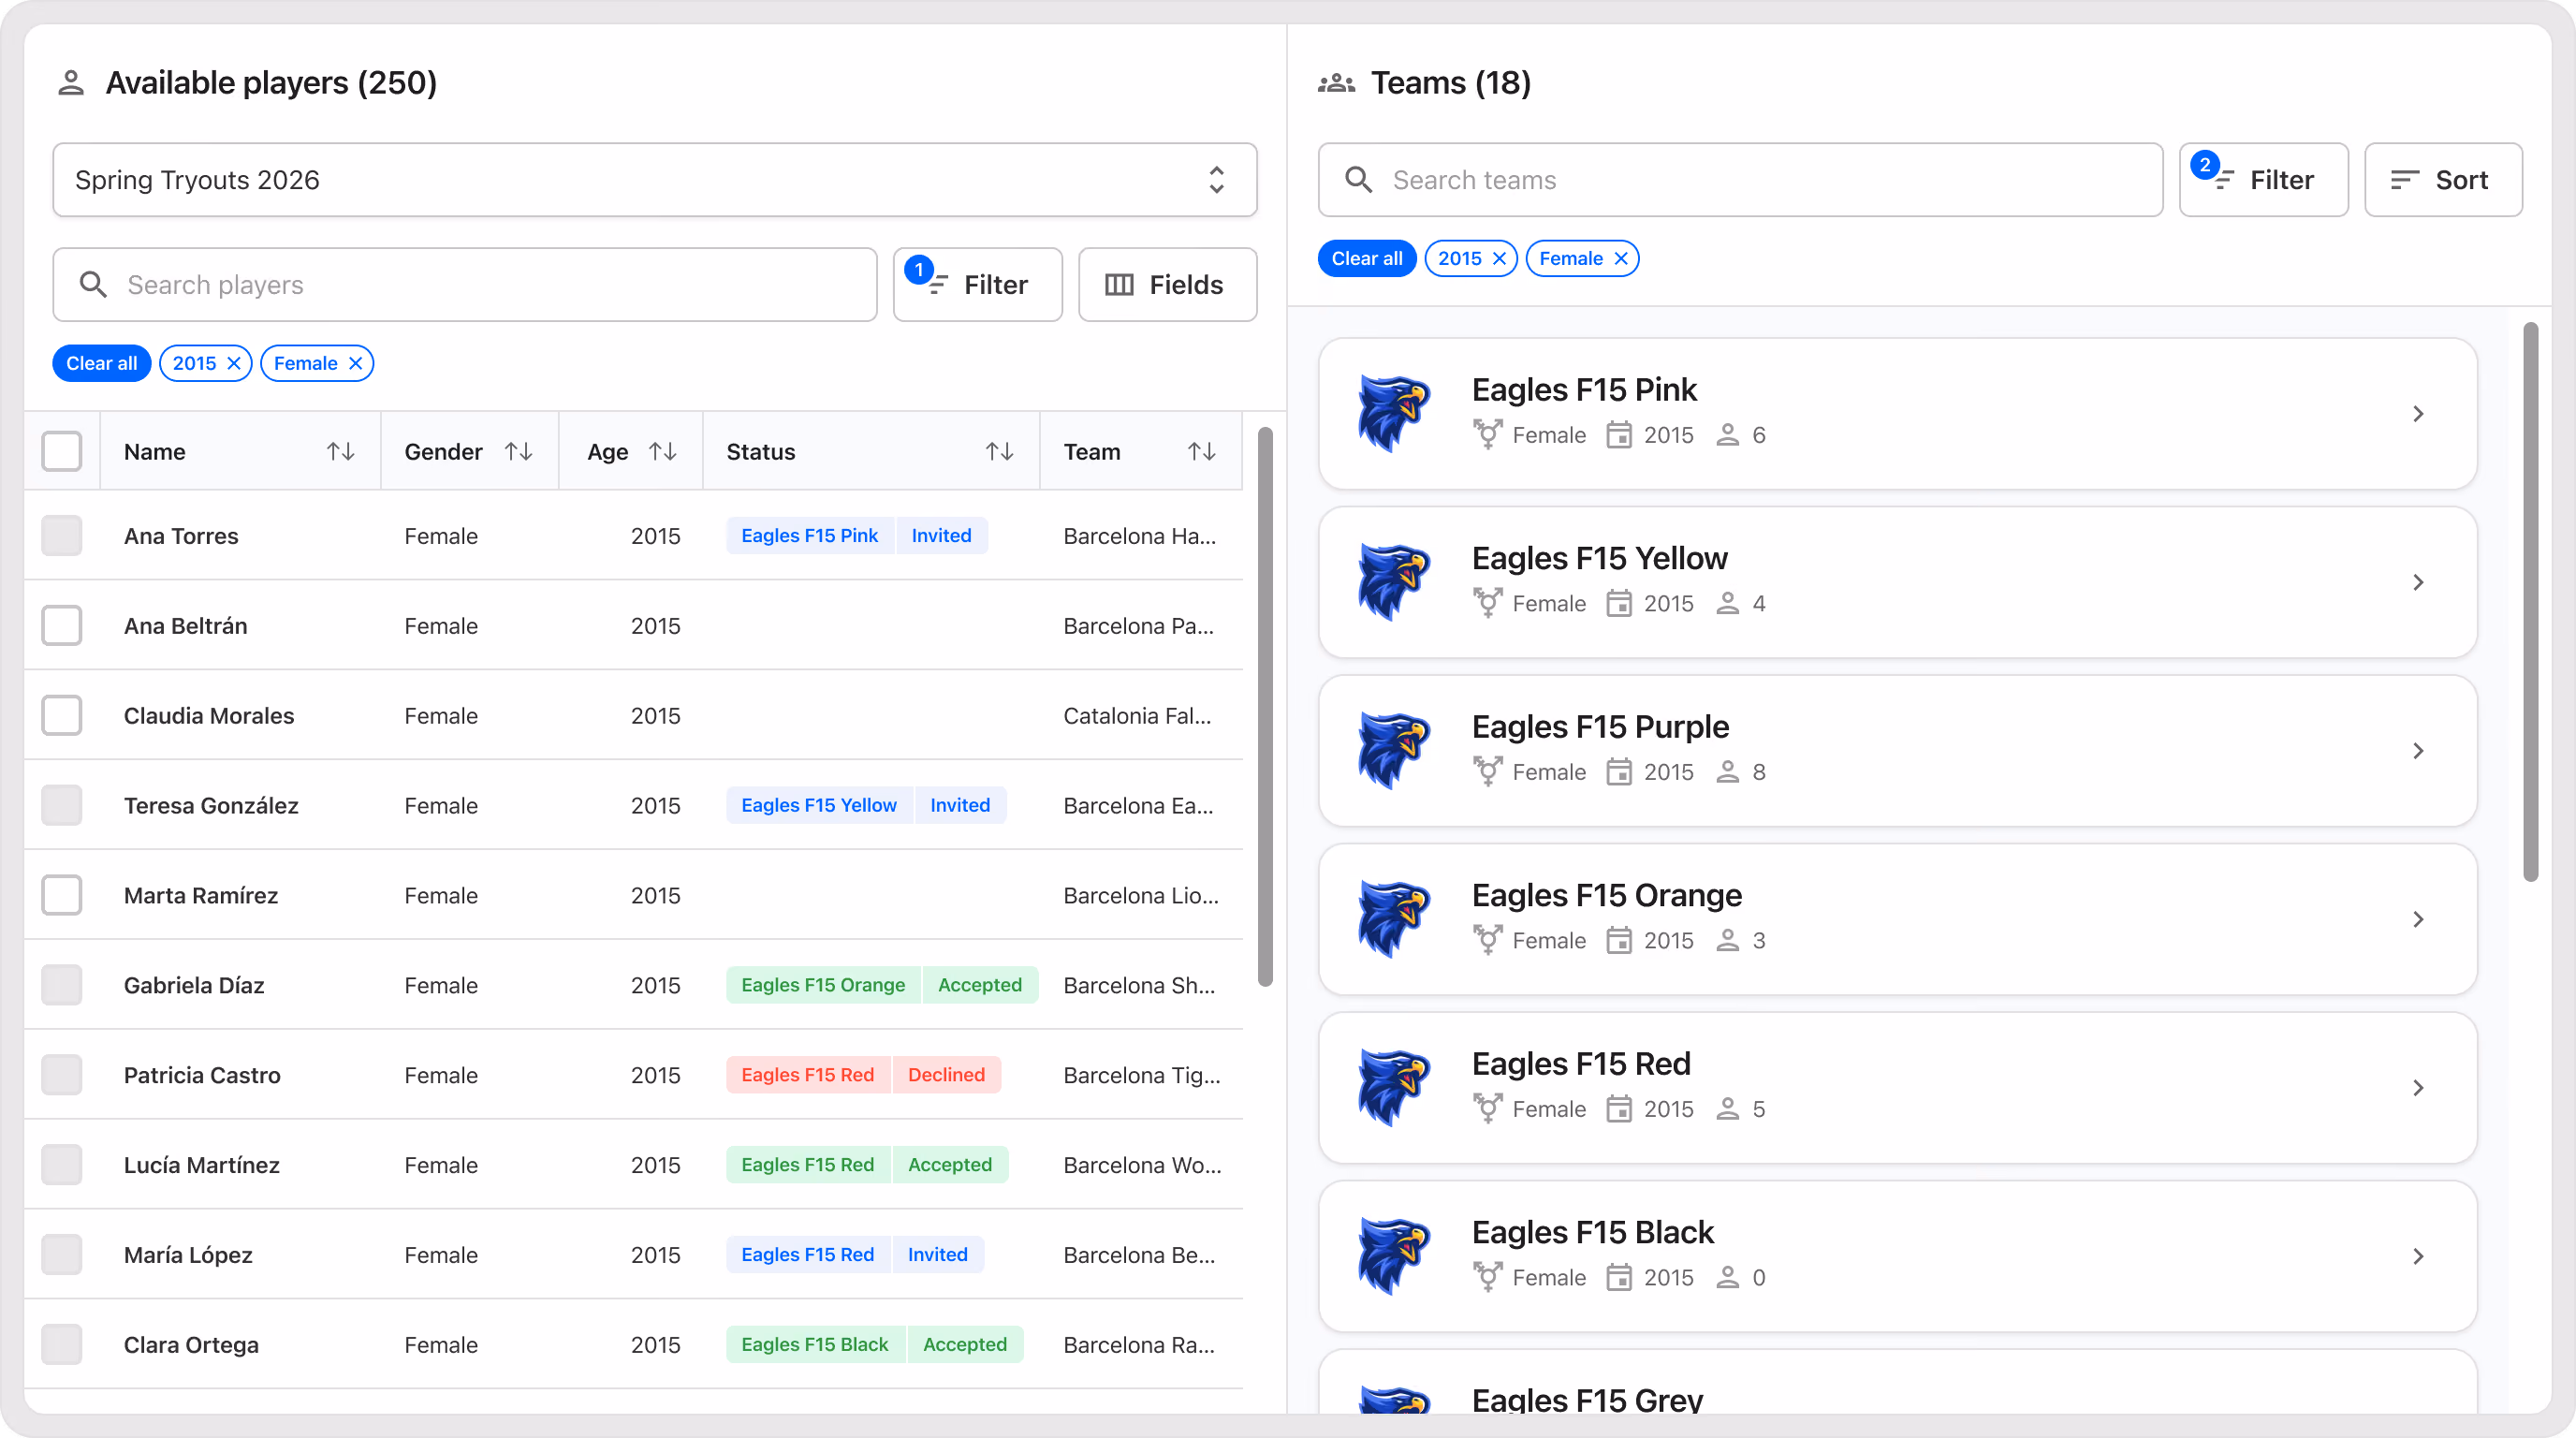Expand the Eagles F15 Red team chevron
This screenshot has width=2576, height=1438.
2418,1088
